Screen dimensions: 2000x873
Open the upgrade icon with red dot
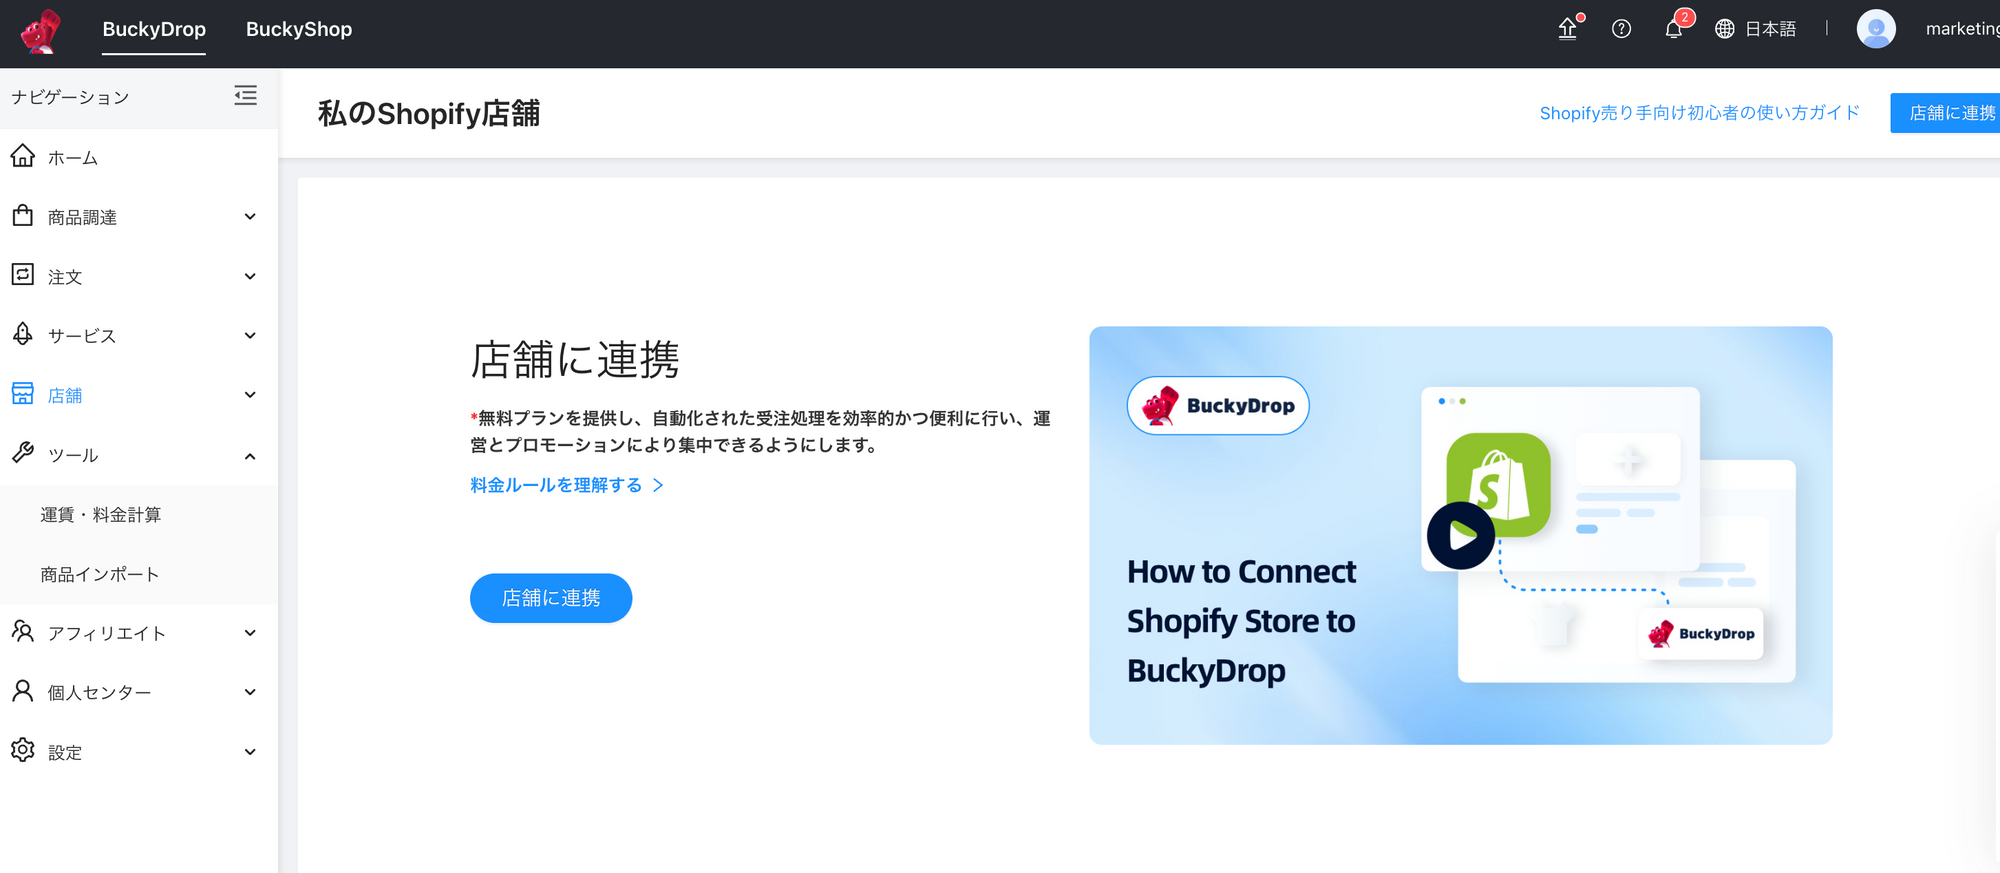1568,29
